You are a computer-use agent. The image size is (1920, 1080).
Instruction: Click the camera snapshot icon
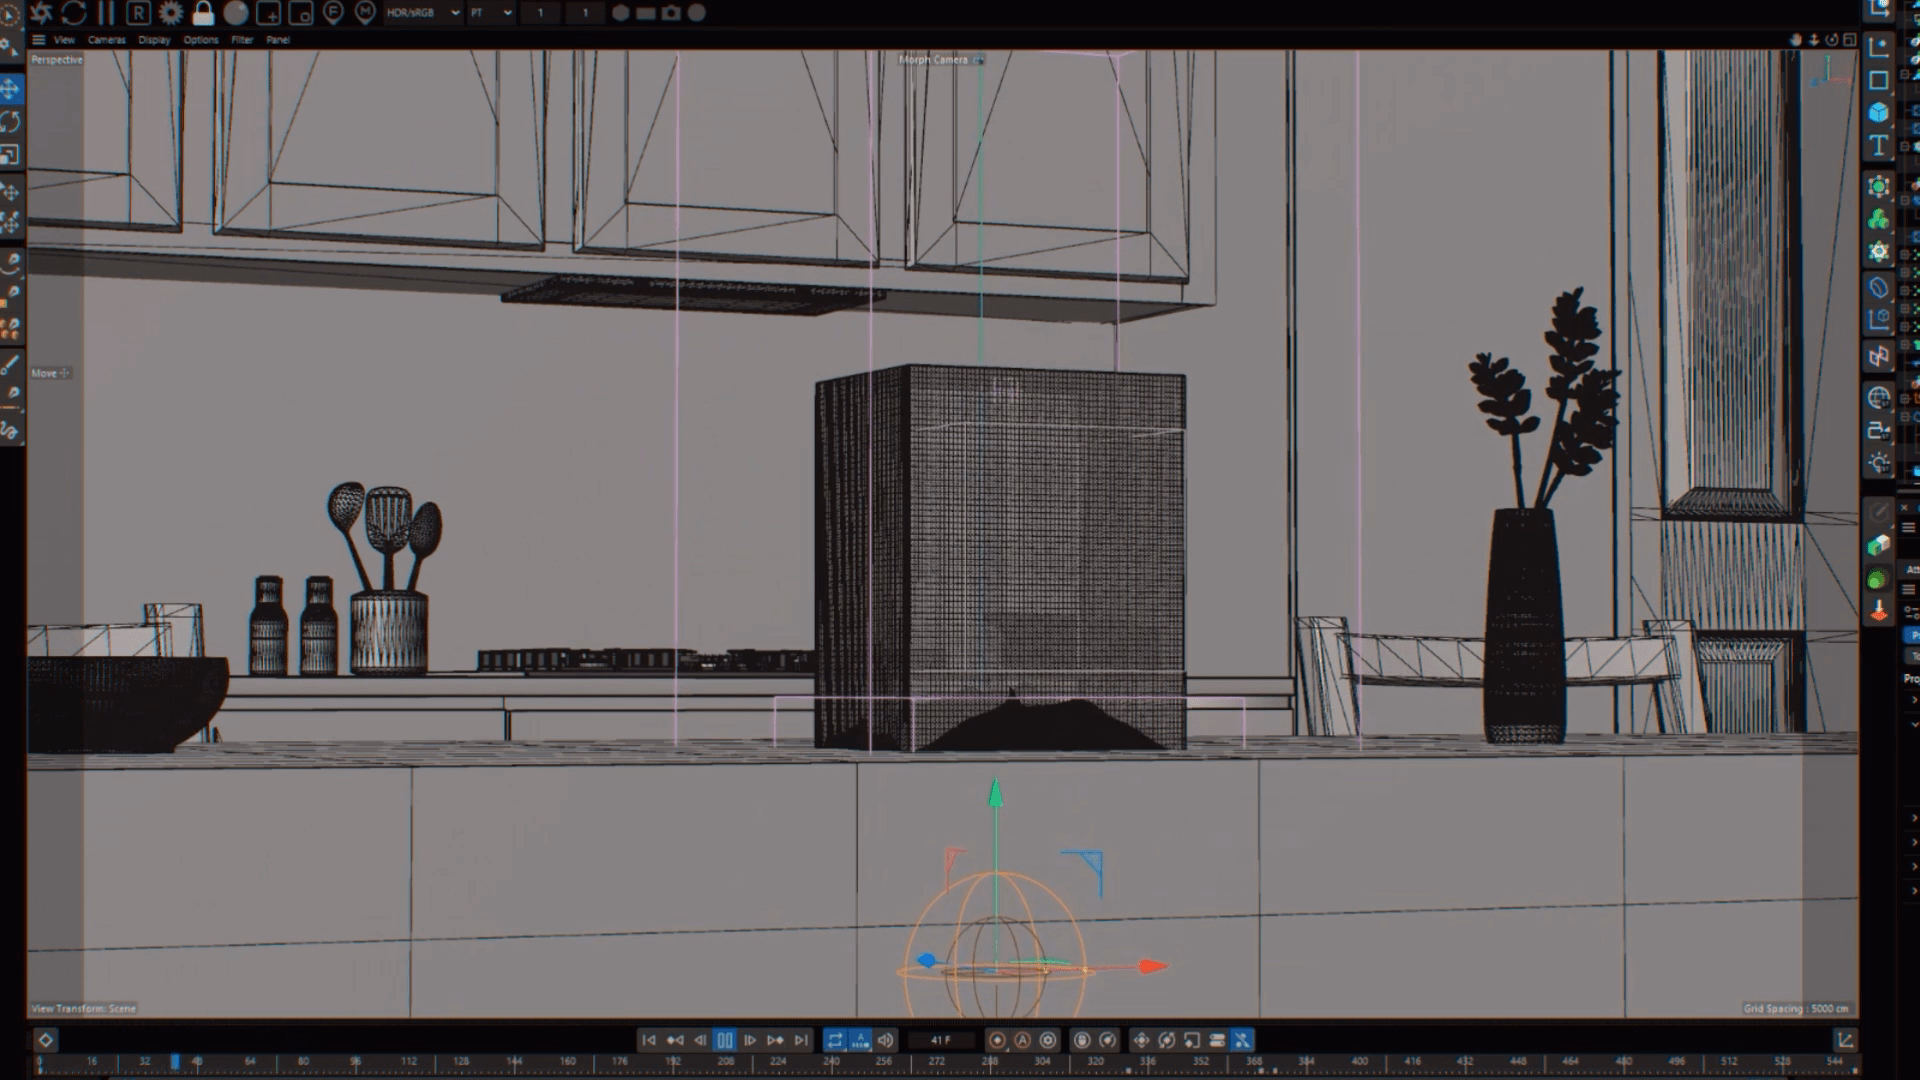point(671,13)
